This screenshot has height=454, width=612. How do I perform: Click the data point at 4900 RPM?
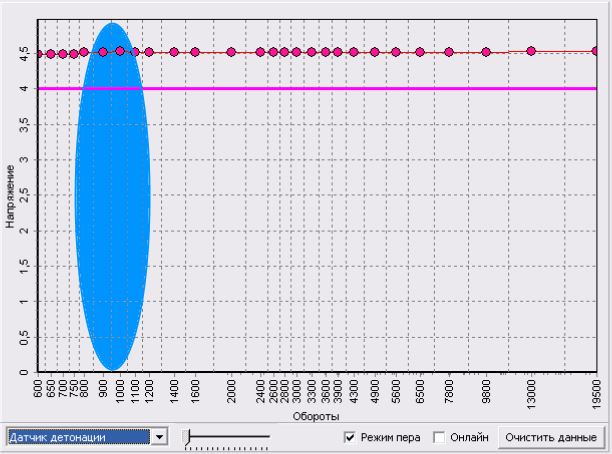pyautogui.click(x=375, y=52)
